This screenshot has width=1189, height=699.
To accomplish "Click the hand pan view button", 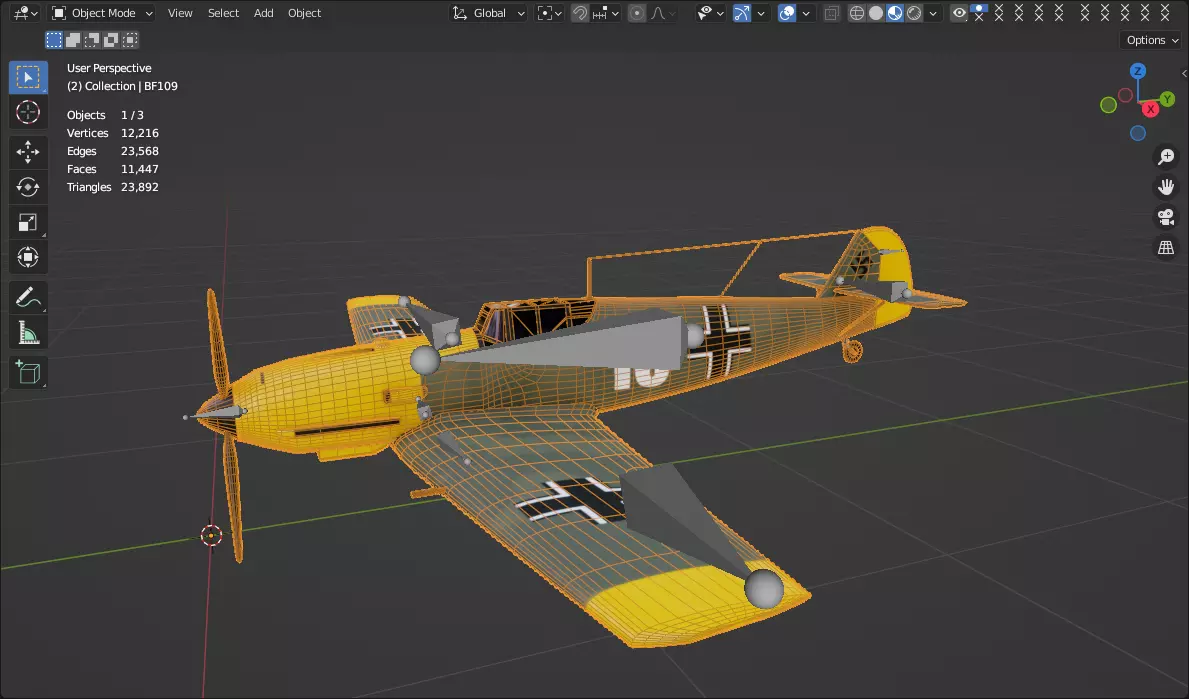I will tap(1165, 187).
